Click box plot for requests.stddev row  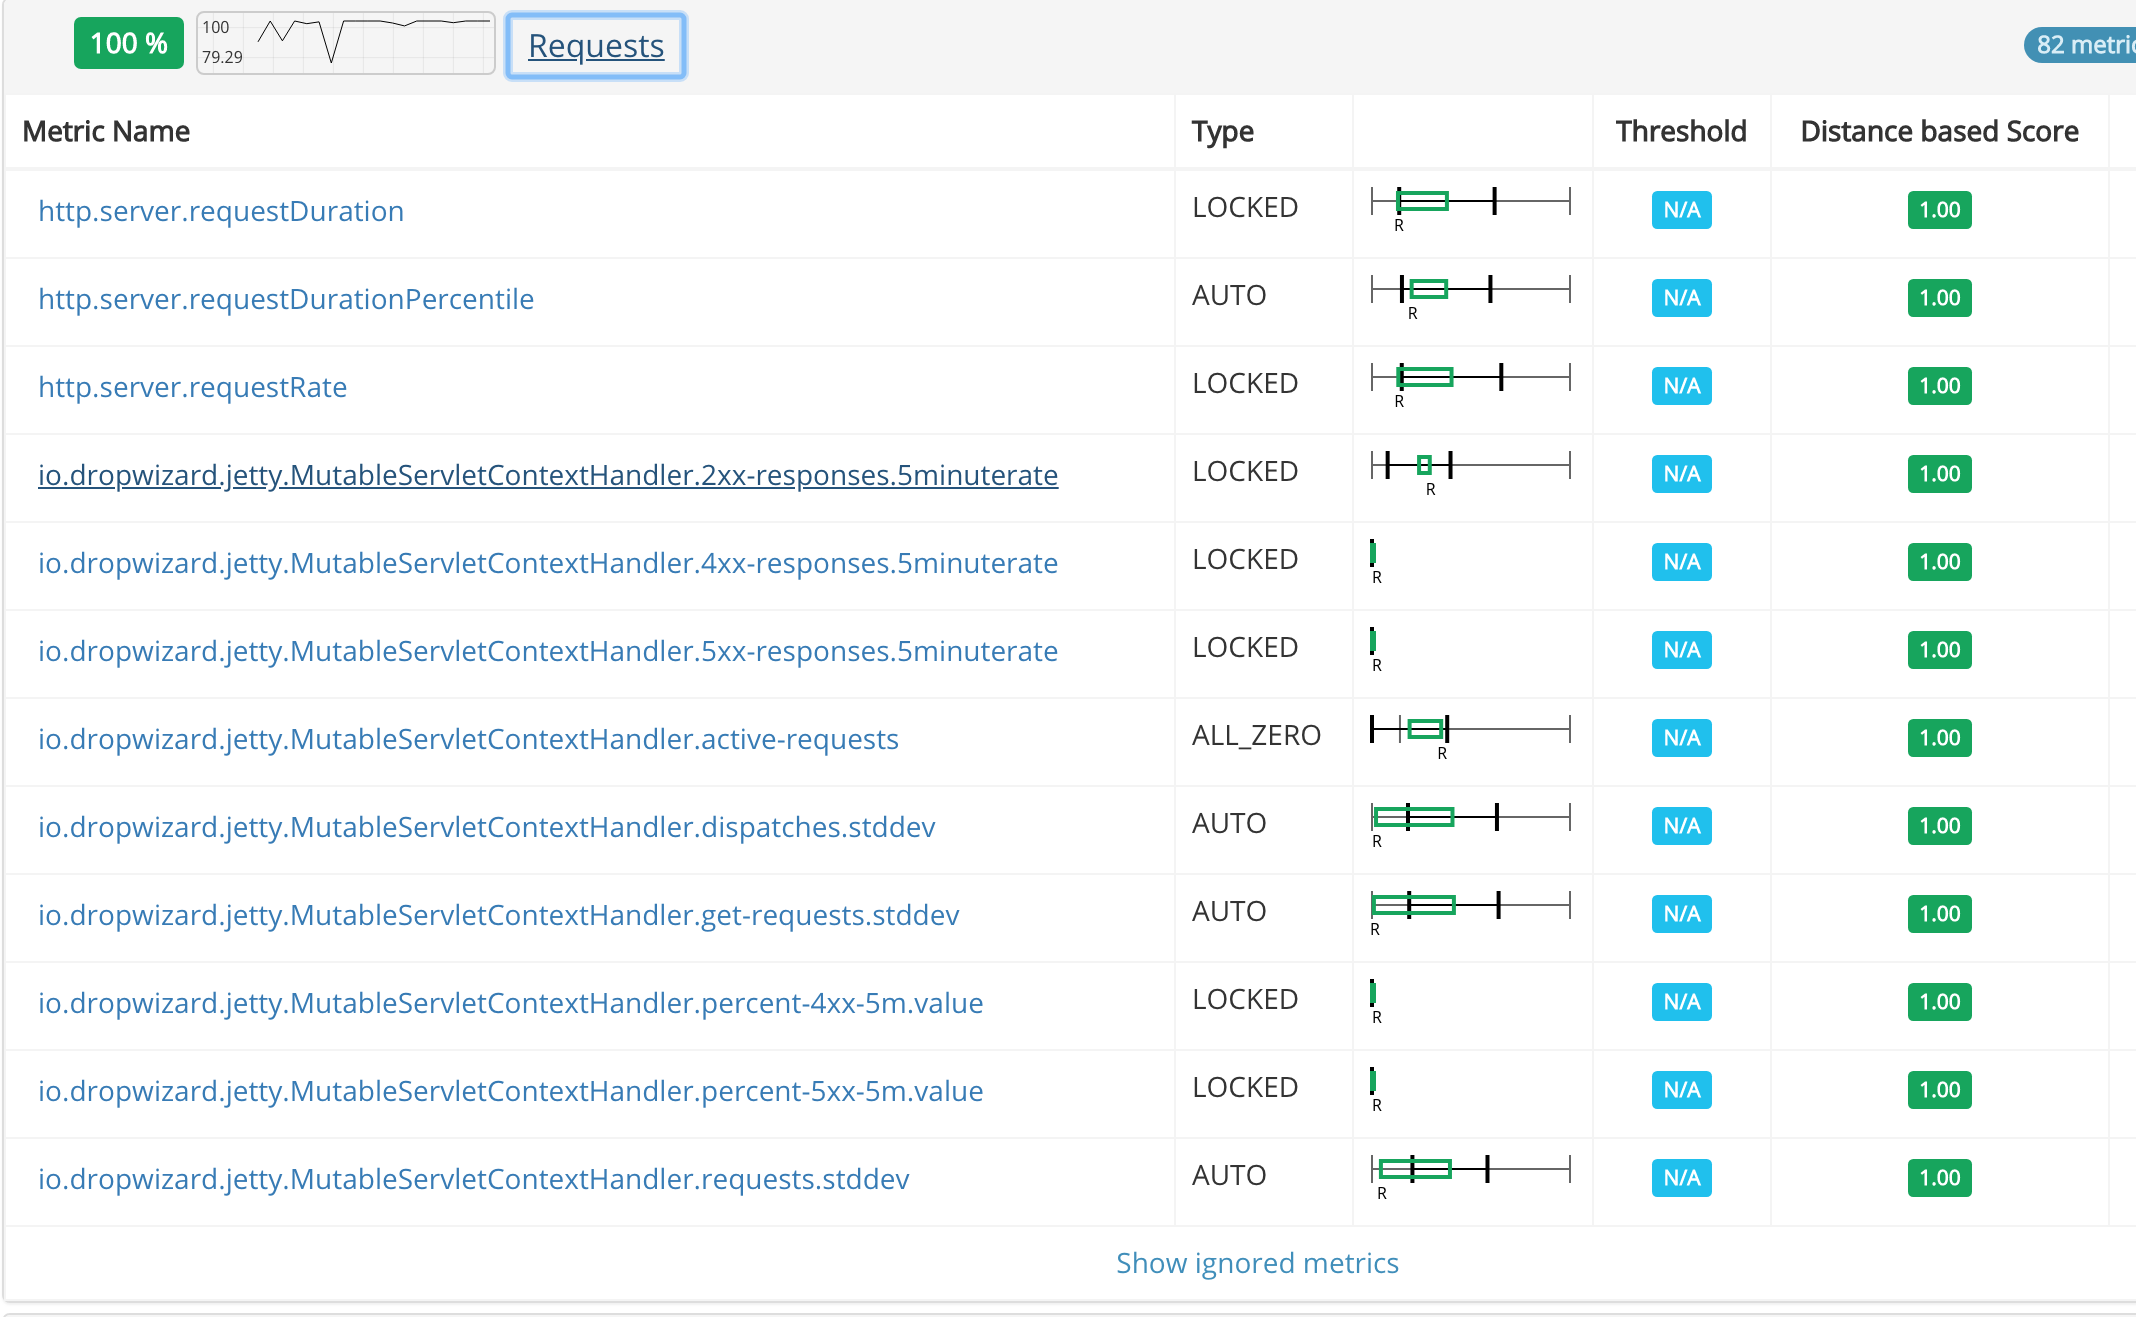coord(1471,1176)
